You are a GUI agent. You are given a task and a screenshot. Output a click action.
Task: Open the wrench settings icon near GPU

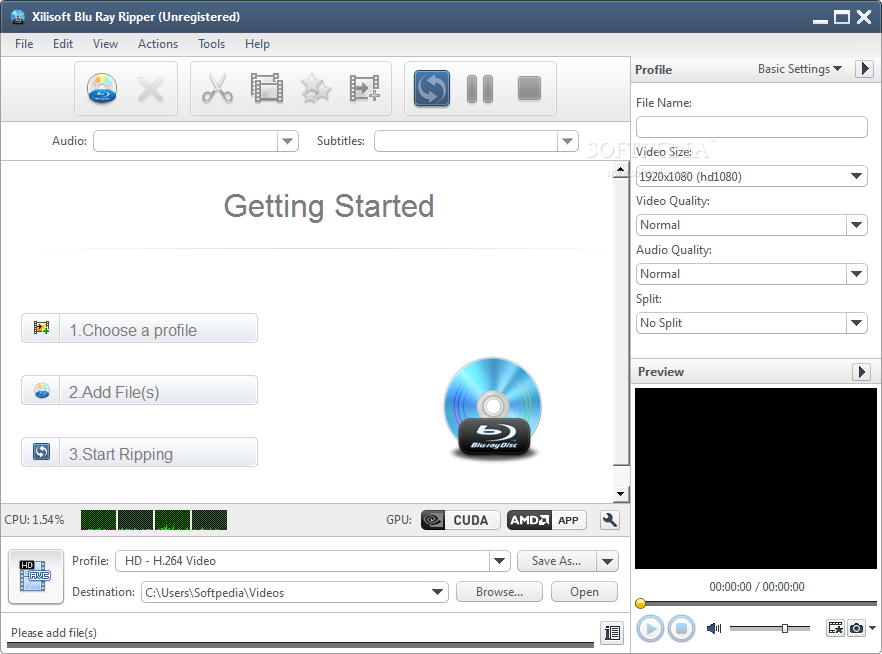coord(609,520)
